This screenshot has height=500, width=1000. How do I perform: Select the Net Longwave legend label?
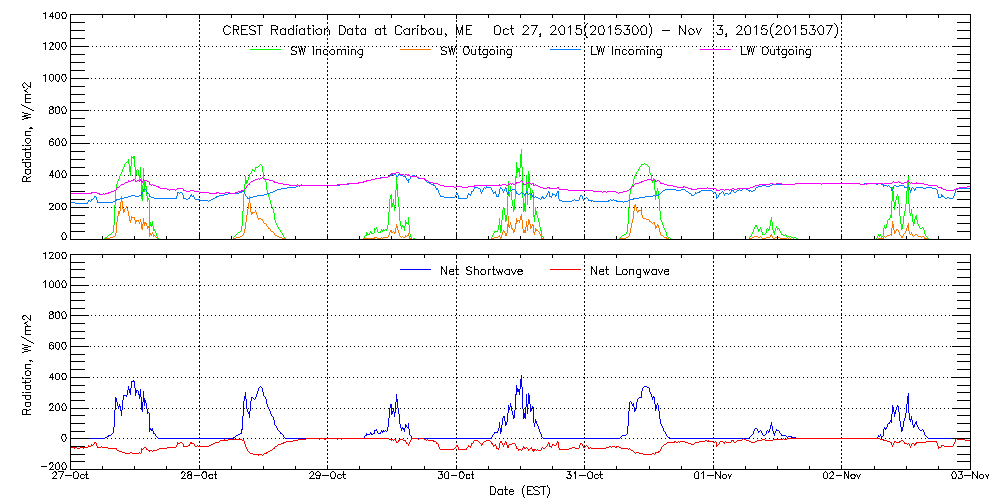[631, 270]
